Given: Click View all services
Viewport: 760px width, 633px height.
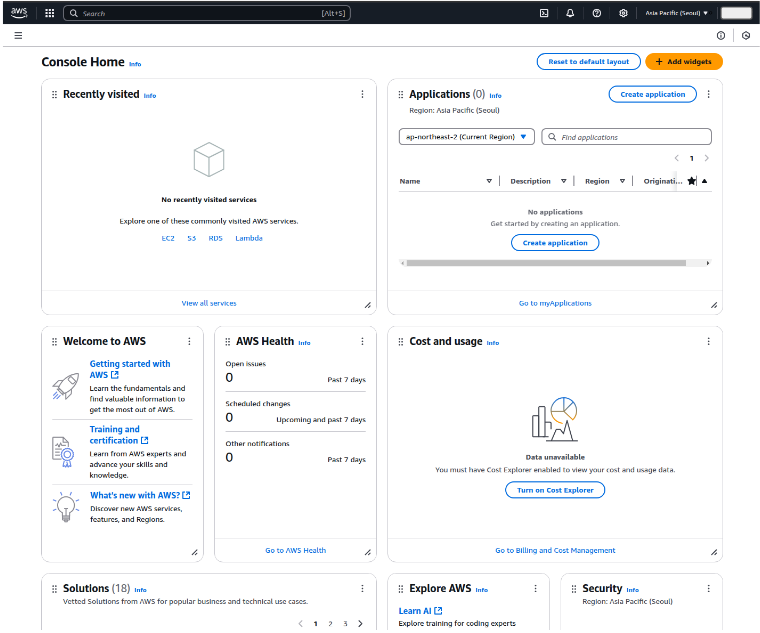Looking at the screenshot, I should point(209,303).
